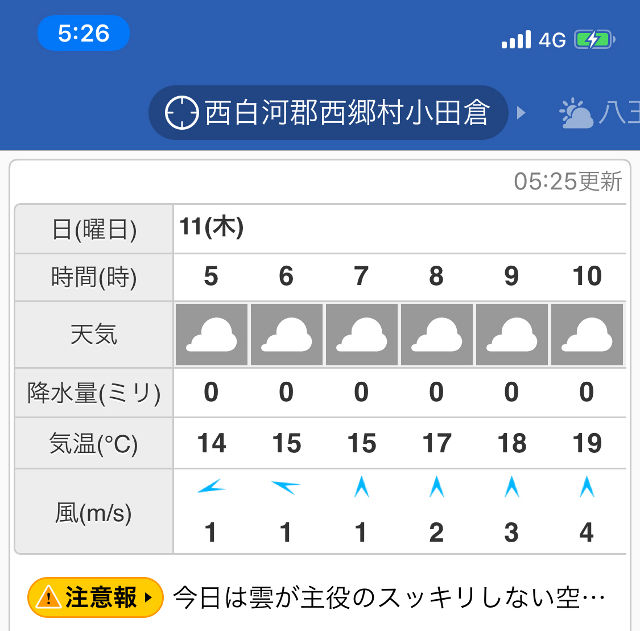Viewport: 640px width, 631px height.
Task: Select the 11(木) date header
Action: 211,227
